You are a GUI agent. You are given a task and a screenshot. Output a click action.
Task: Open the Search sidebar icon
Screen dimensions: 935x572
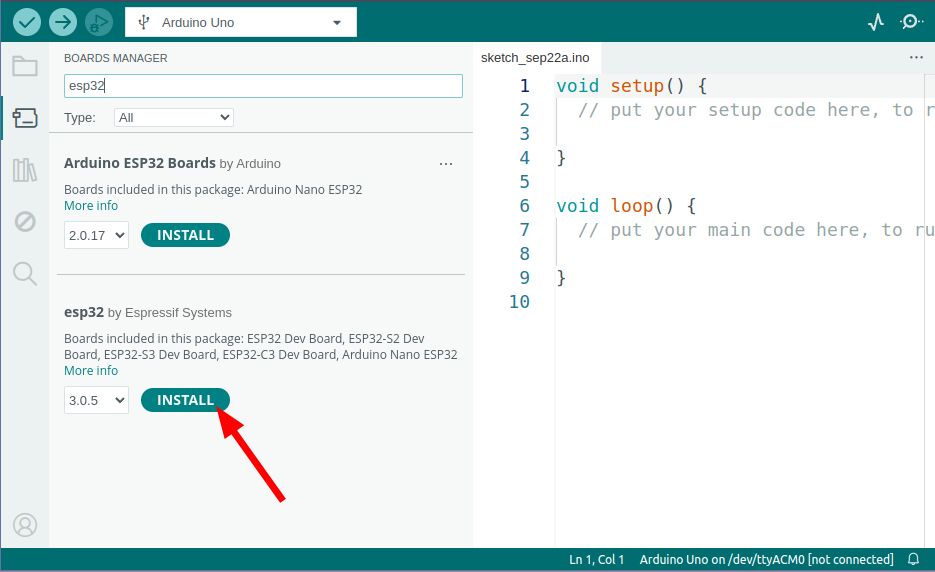pyautogui.click(x=25, y=273)
